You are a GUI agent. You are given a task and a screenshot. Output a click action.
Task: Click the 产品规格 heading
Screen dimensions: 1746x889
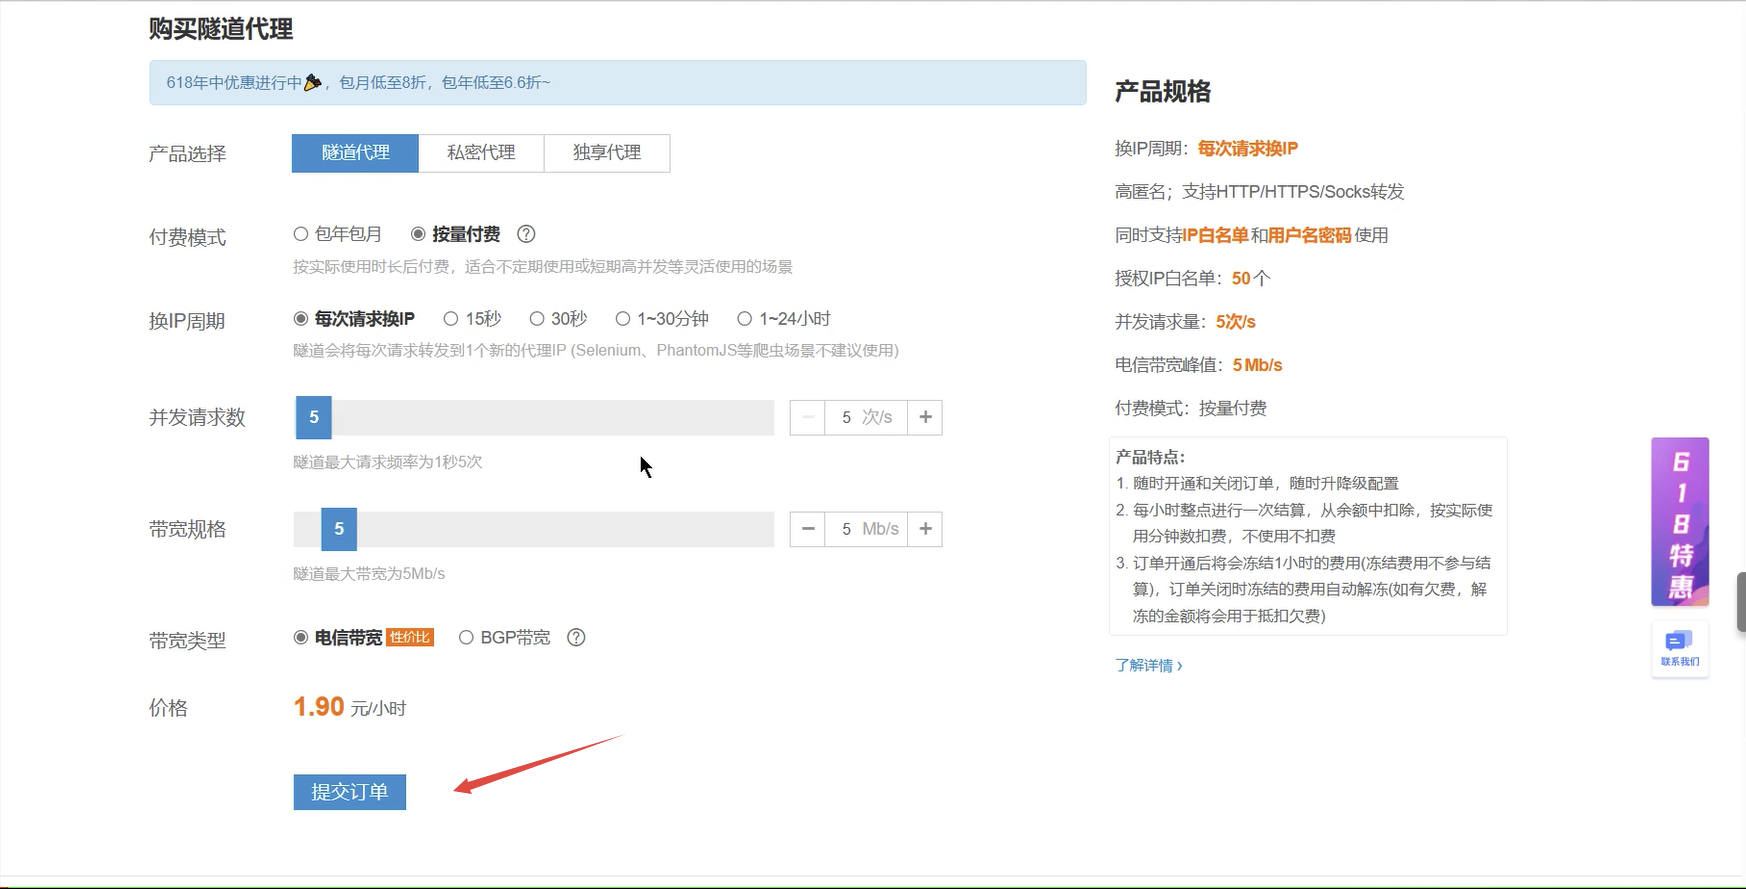(1163, 92)
